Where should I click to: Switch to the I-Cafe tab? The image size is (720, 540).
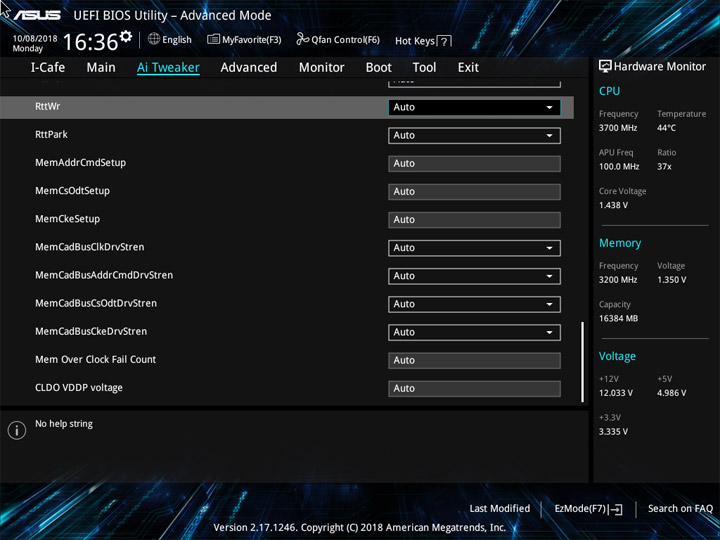point(48,68)
